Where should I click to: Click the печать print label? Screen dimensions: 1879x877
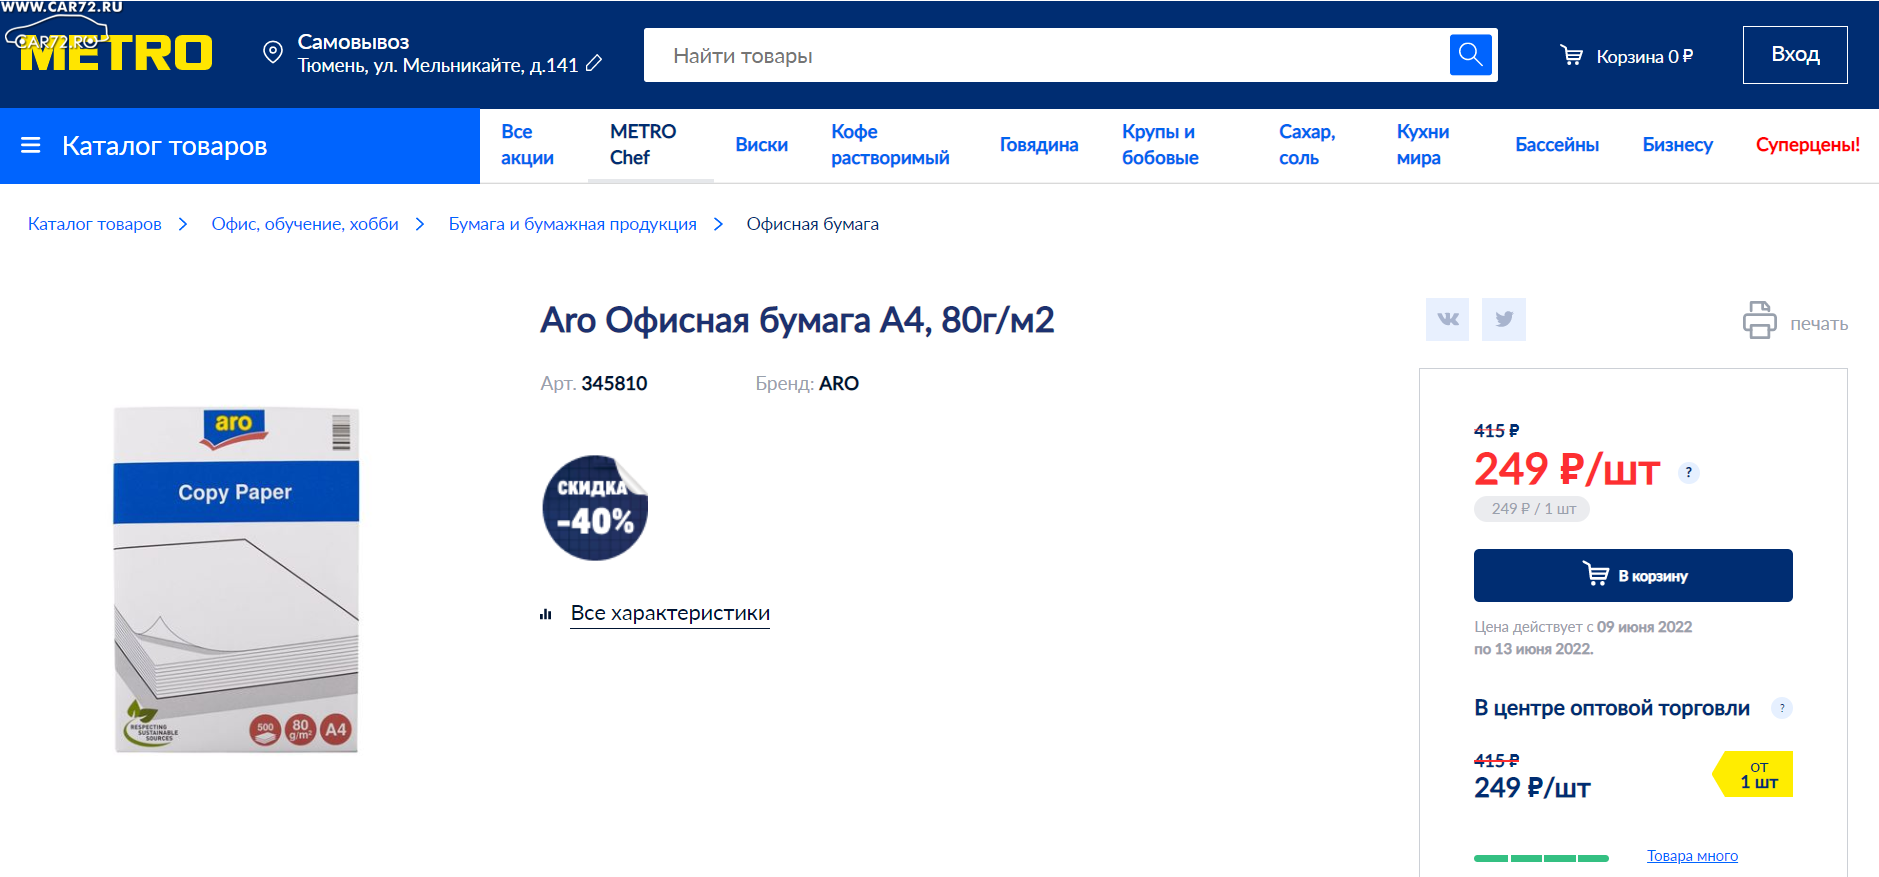tap(1818, 324)
